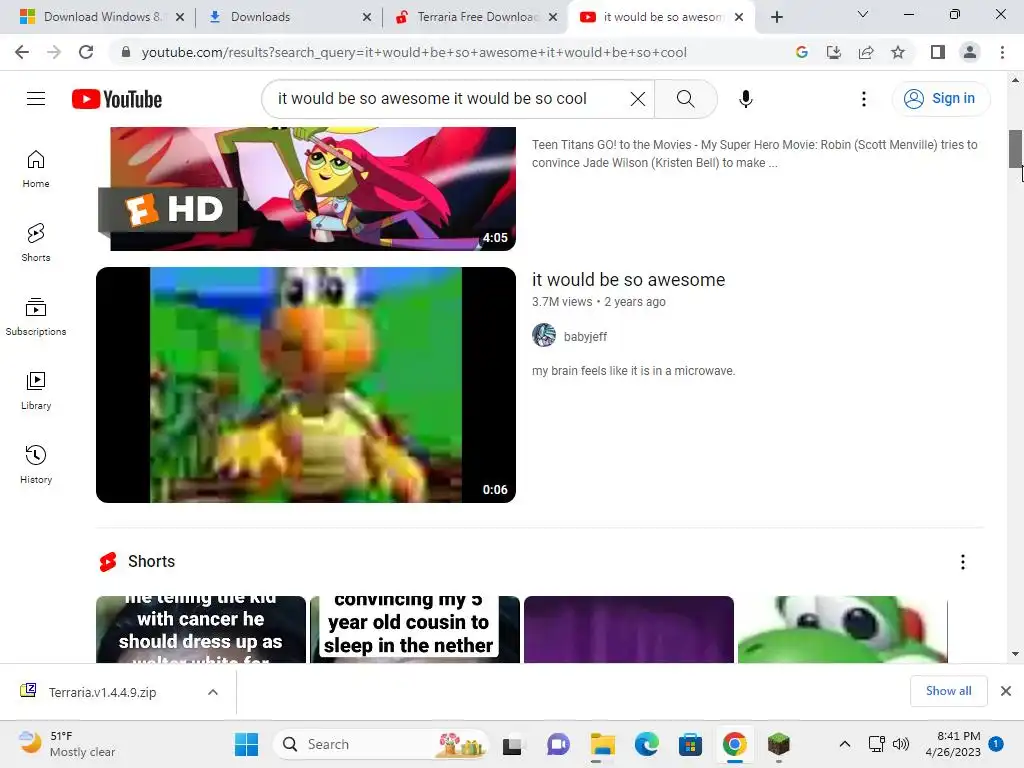Open Teen Titans video description text

754,153
